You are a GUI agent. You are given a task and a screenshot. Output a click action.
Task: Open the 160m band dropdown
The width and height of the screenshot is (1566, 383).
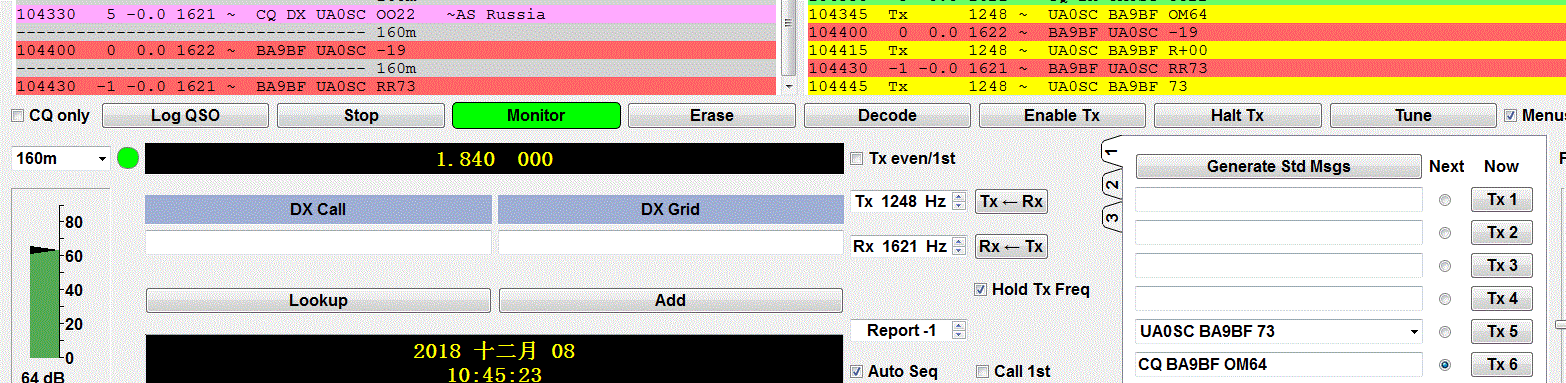pos(61,158)
